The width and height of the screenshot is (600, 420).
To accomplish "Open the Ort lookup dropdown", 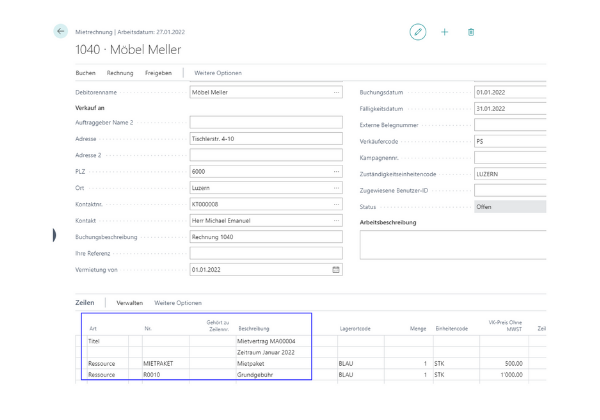I will [x=336, y=187].
